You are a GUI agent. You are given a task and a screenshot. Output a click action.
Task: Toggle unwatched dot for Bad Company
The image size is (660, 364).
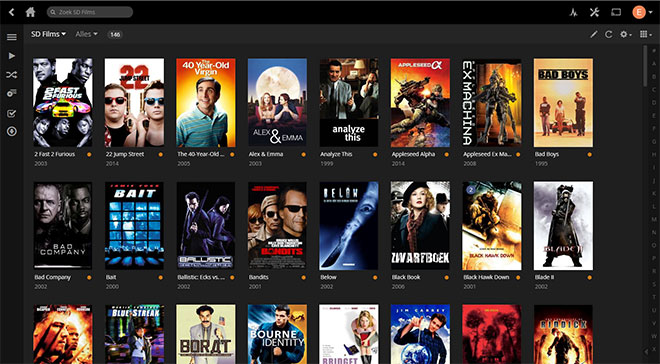pyautogui.click(x=89, y=278)
